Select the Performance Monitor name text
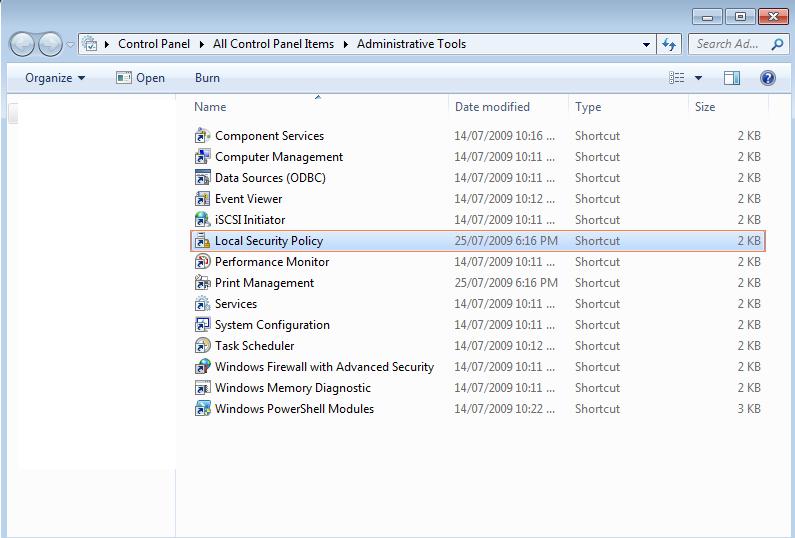This screenshot has width=795, height=538. pyautogui.click(x=272, y=262)
